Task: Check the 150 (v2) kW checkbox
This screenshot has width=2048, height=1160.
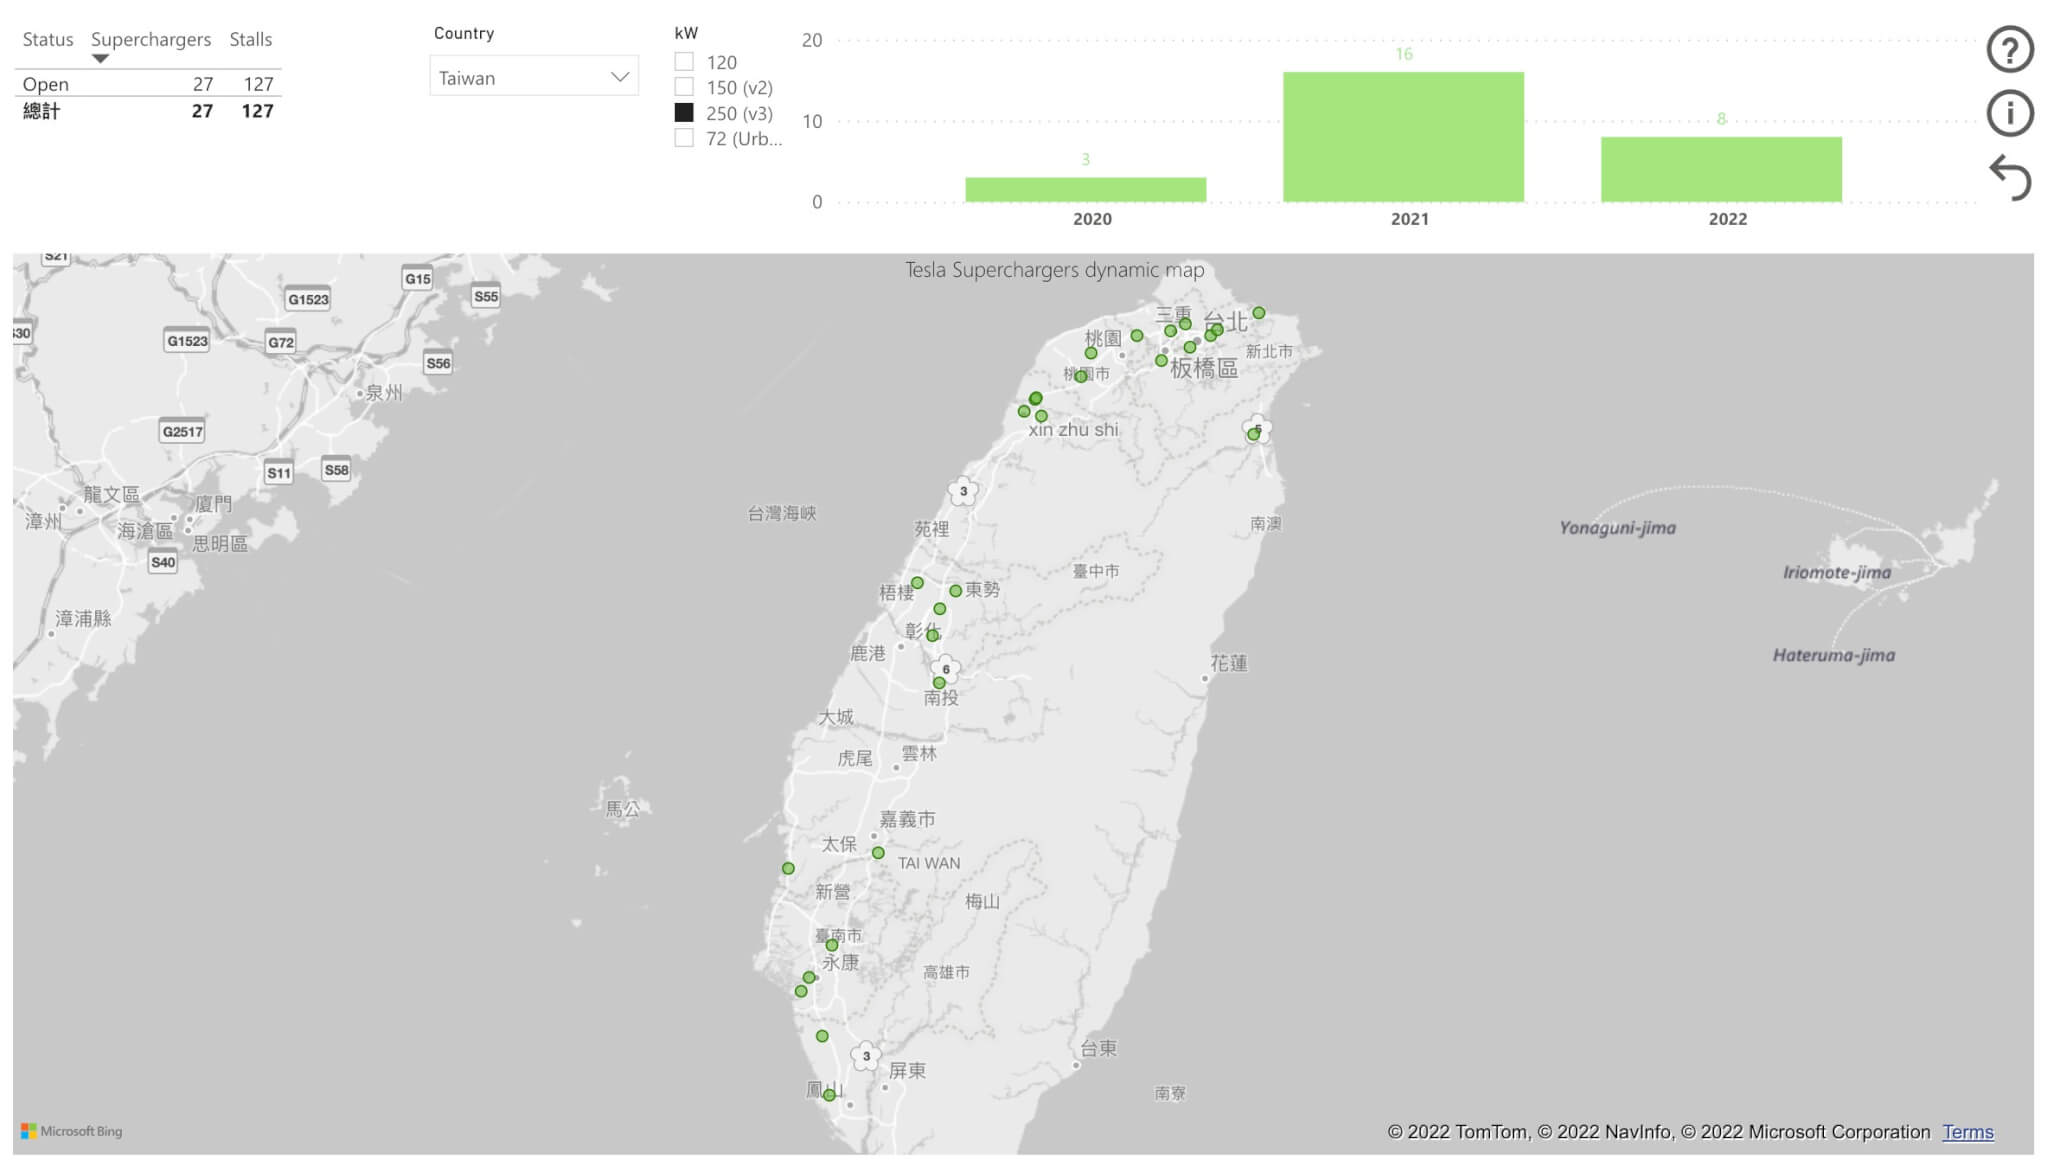Action: pos(684,87)
